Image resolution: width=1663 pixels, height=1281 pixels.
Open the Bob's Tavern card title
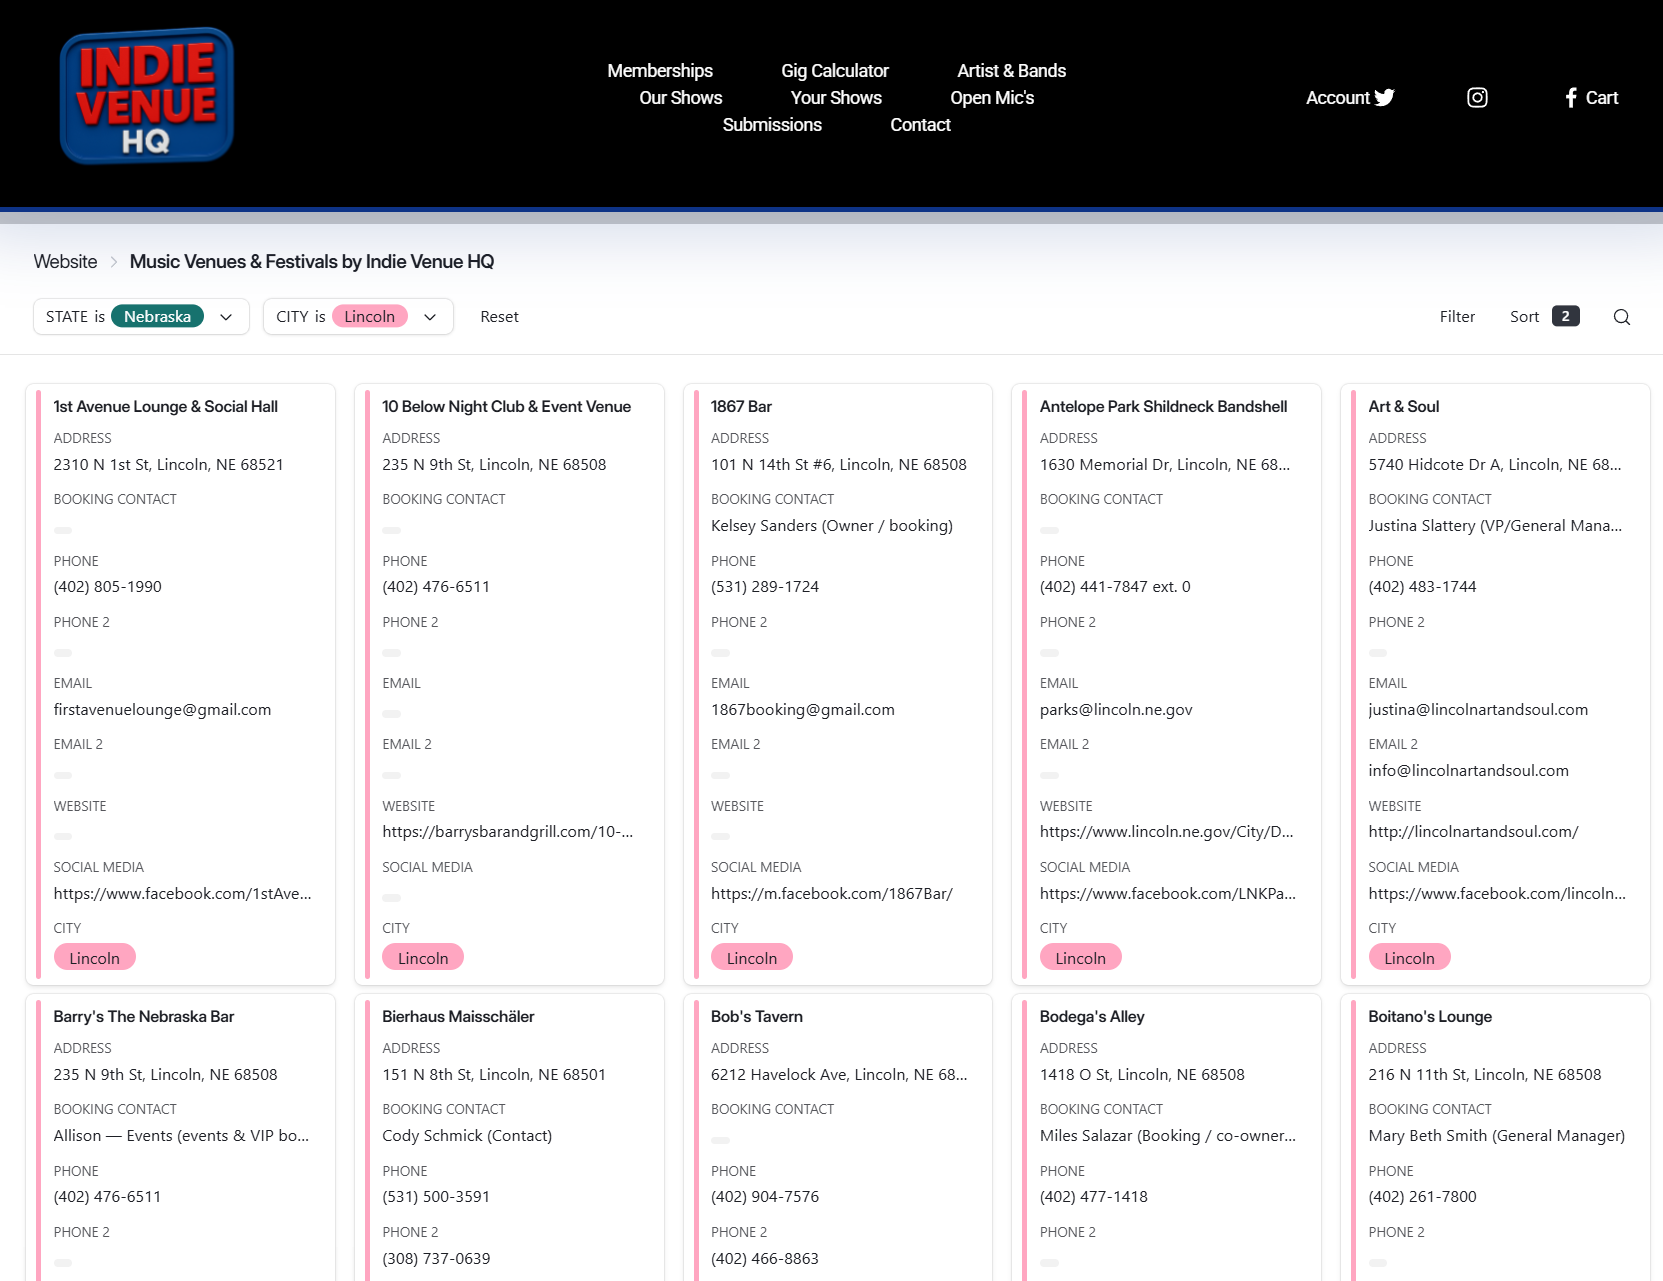click(756, 1017)
